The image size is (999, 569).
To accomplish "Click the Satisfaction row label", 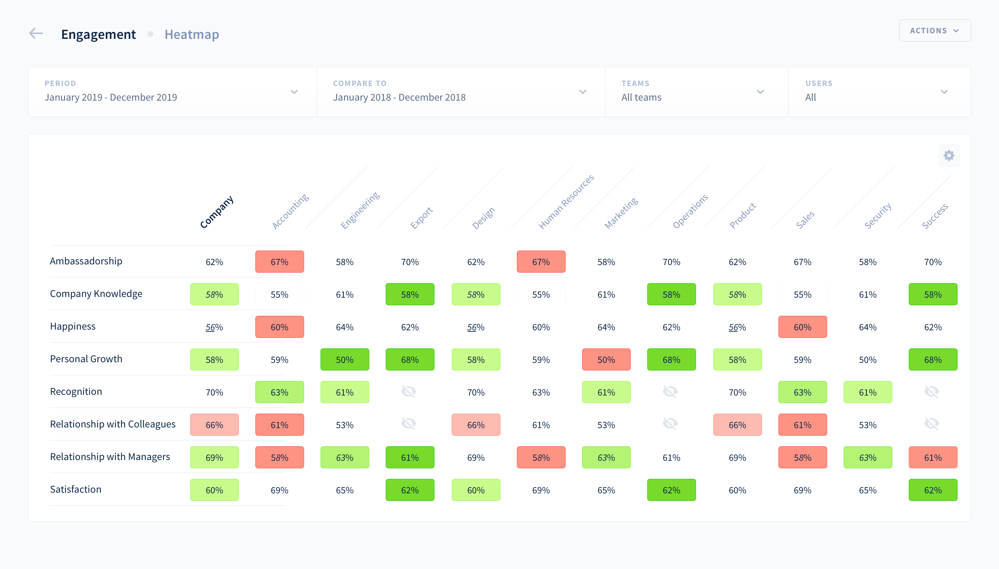I will [x=76, y=489].
